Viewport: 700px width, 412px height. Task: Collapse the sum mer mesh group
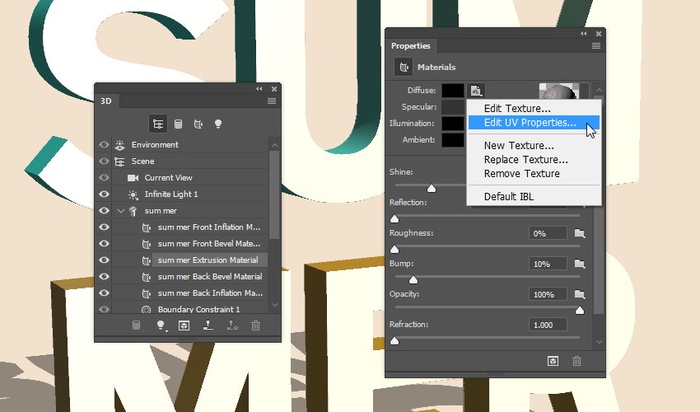pyautogui.click(x=121, y=211)
